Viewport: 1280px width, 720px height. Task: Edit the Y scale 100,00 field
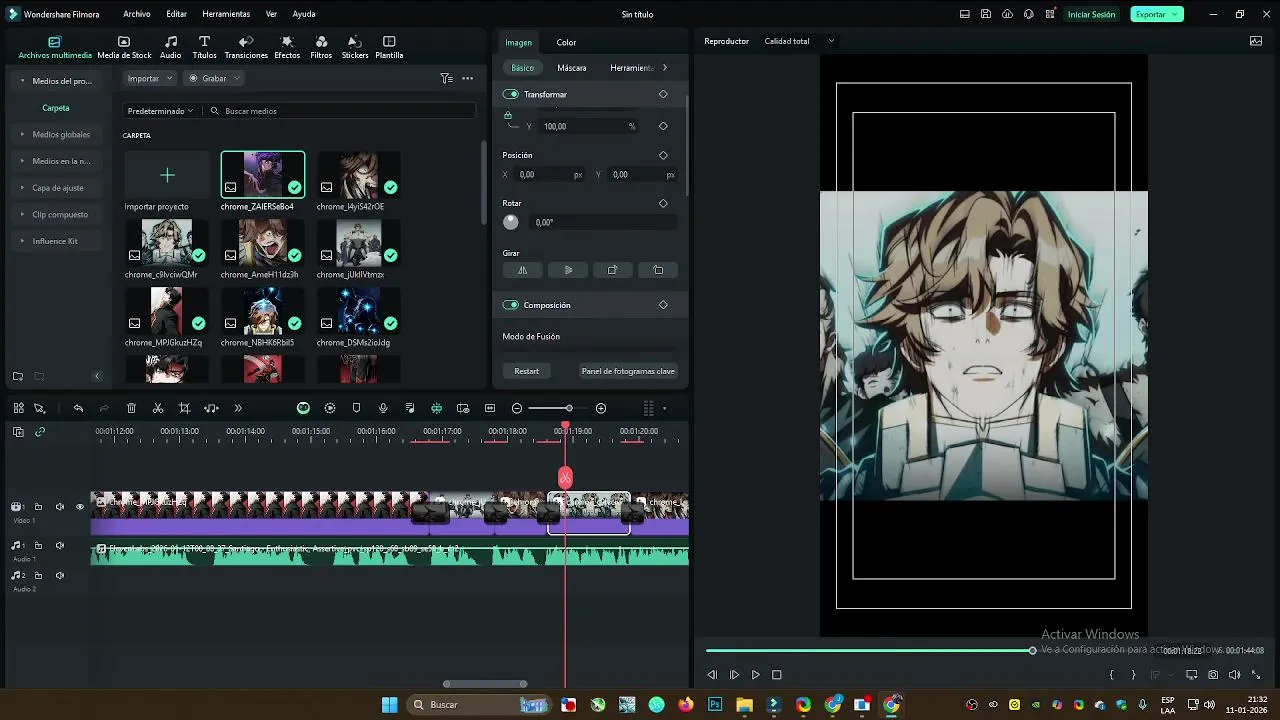(x=589, y=127)
